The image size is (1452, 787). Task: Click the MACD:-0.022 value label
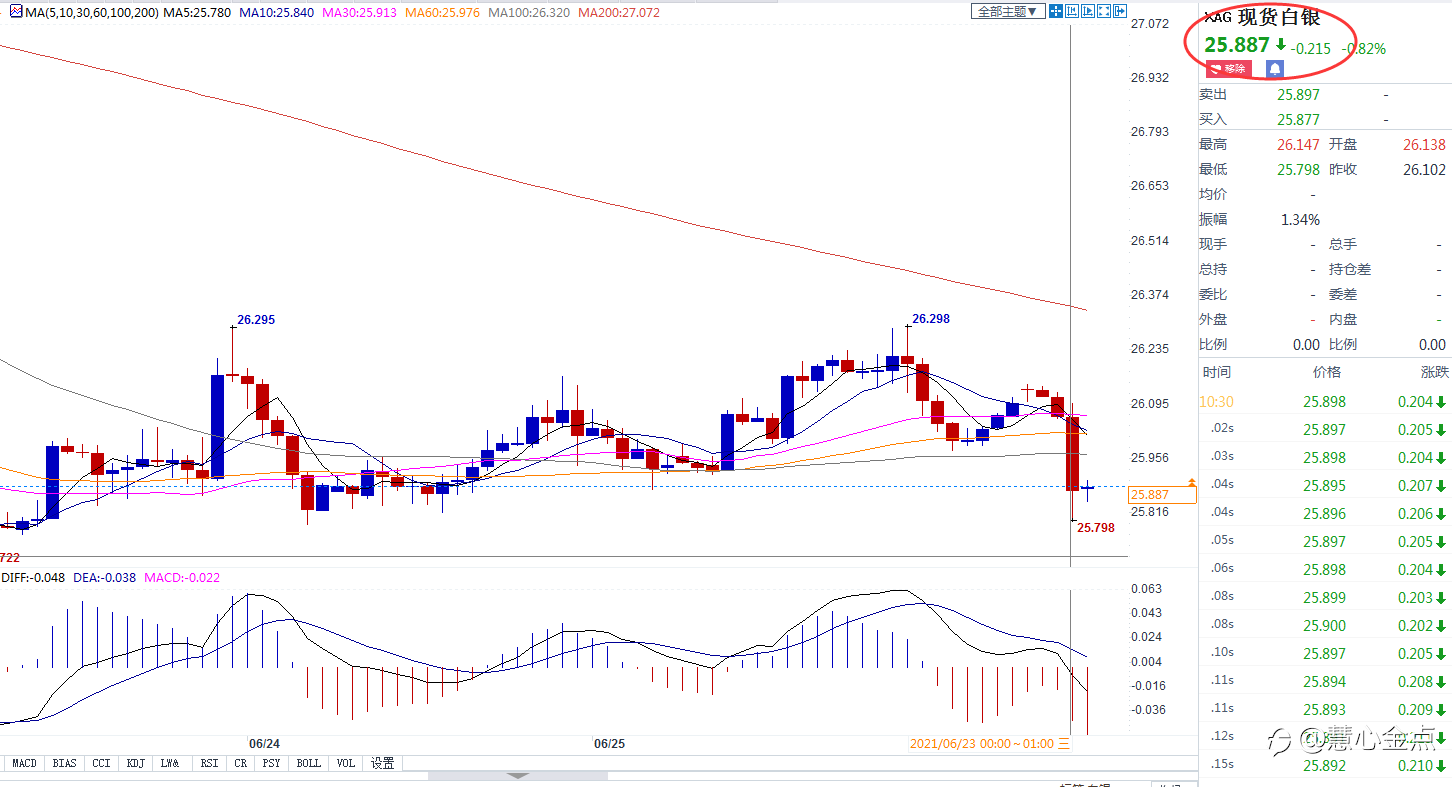pos(182,578)
